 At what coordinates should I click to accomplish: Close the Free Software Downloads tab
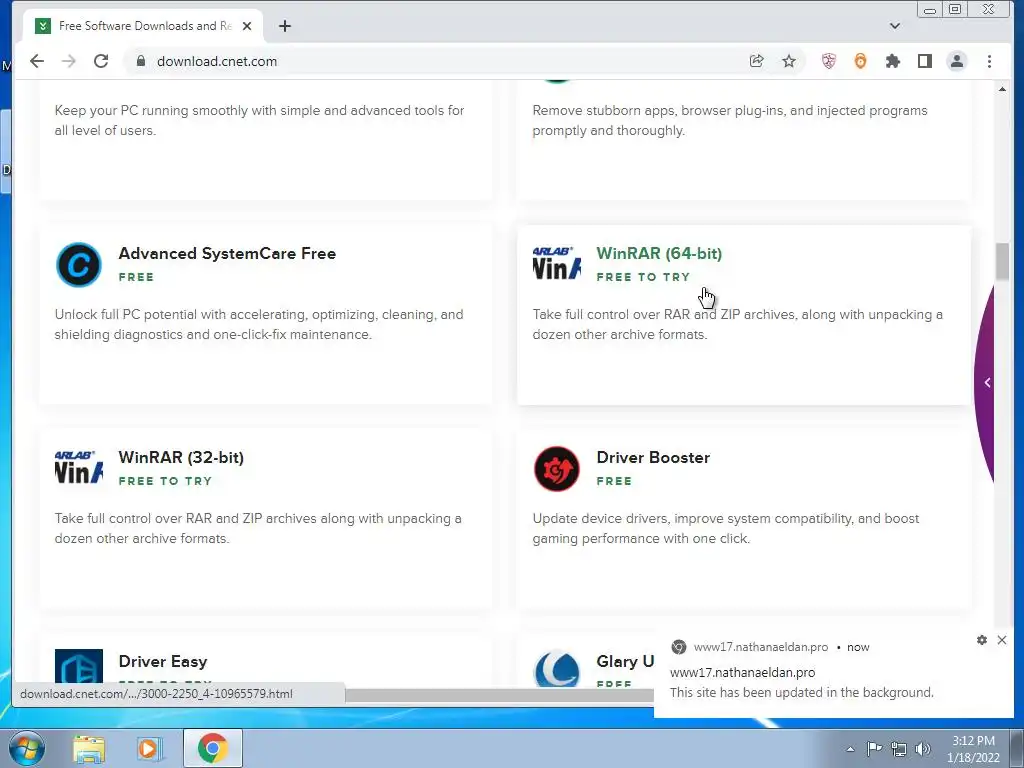247,26
